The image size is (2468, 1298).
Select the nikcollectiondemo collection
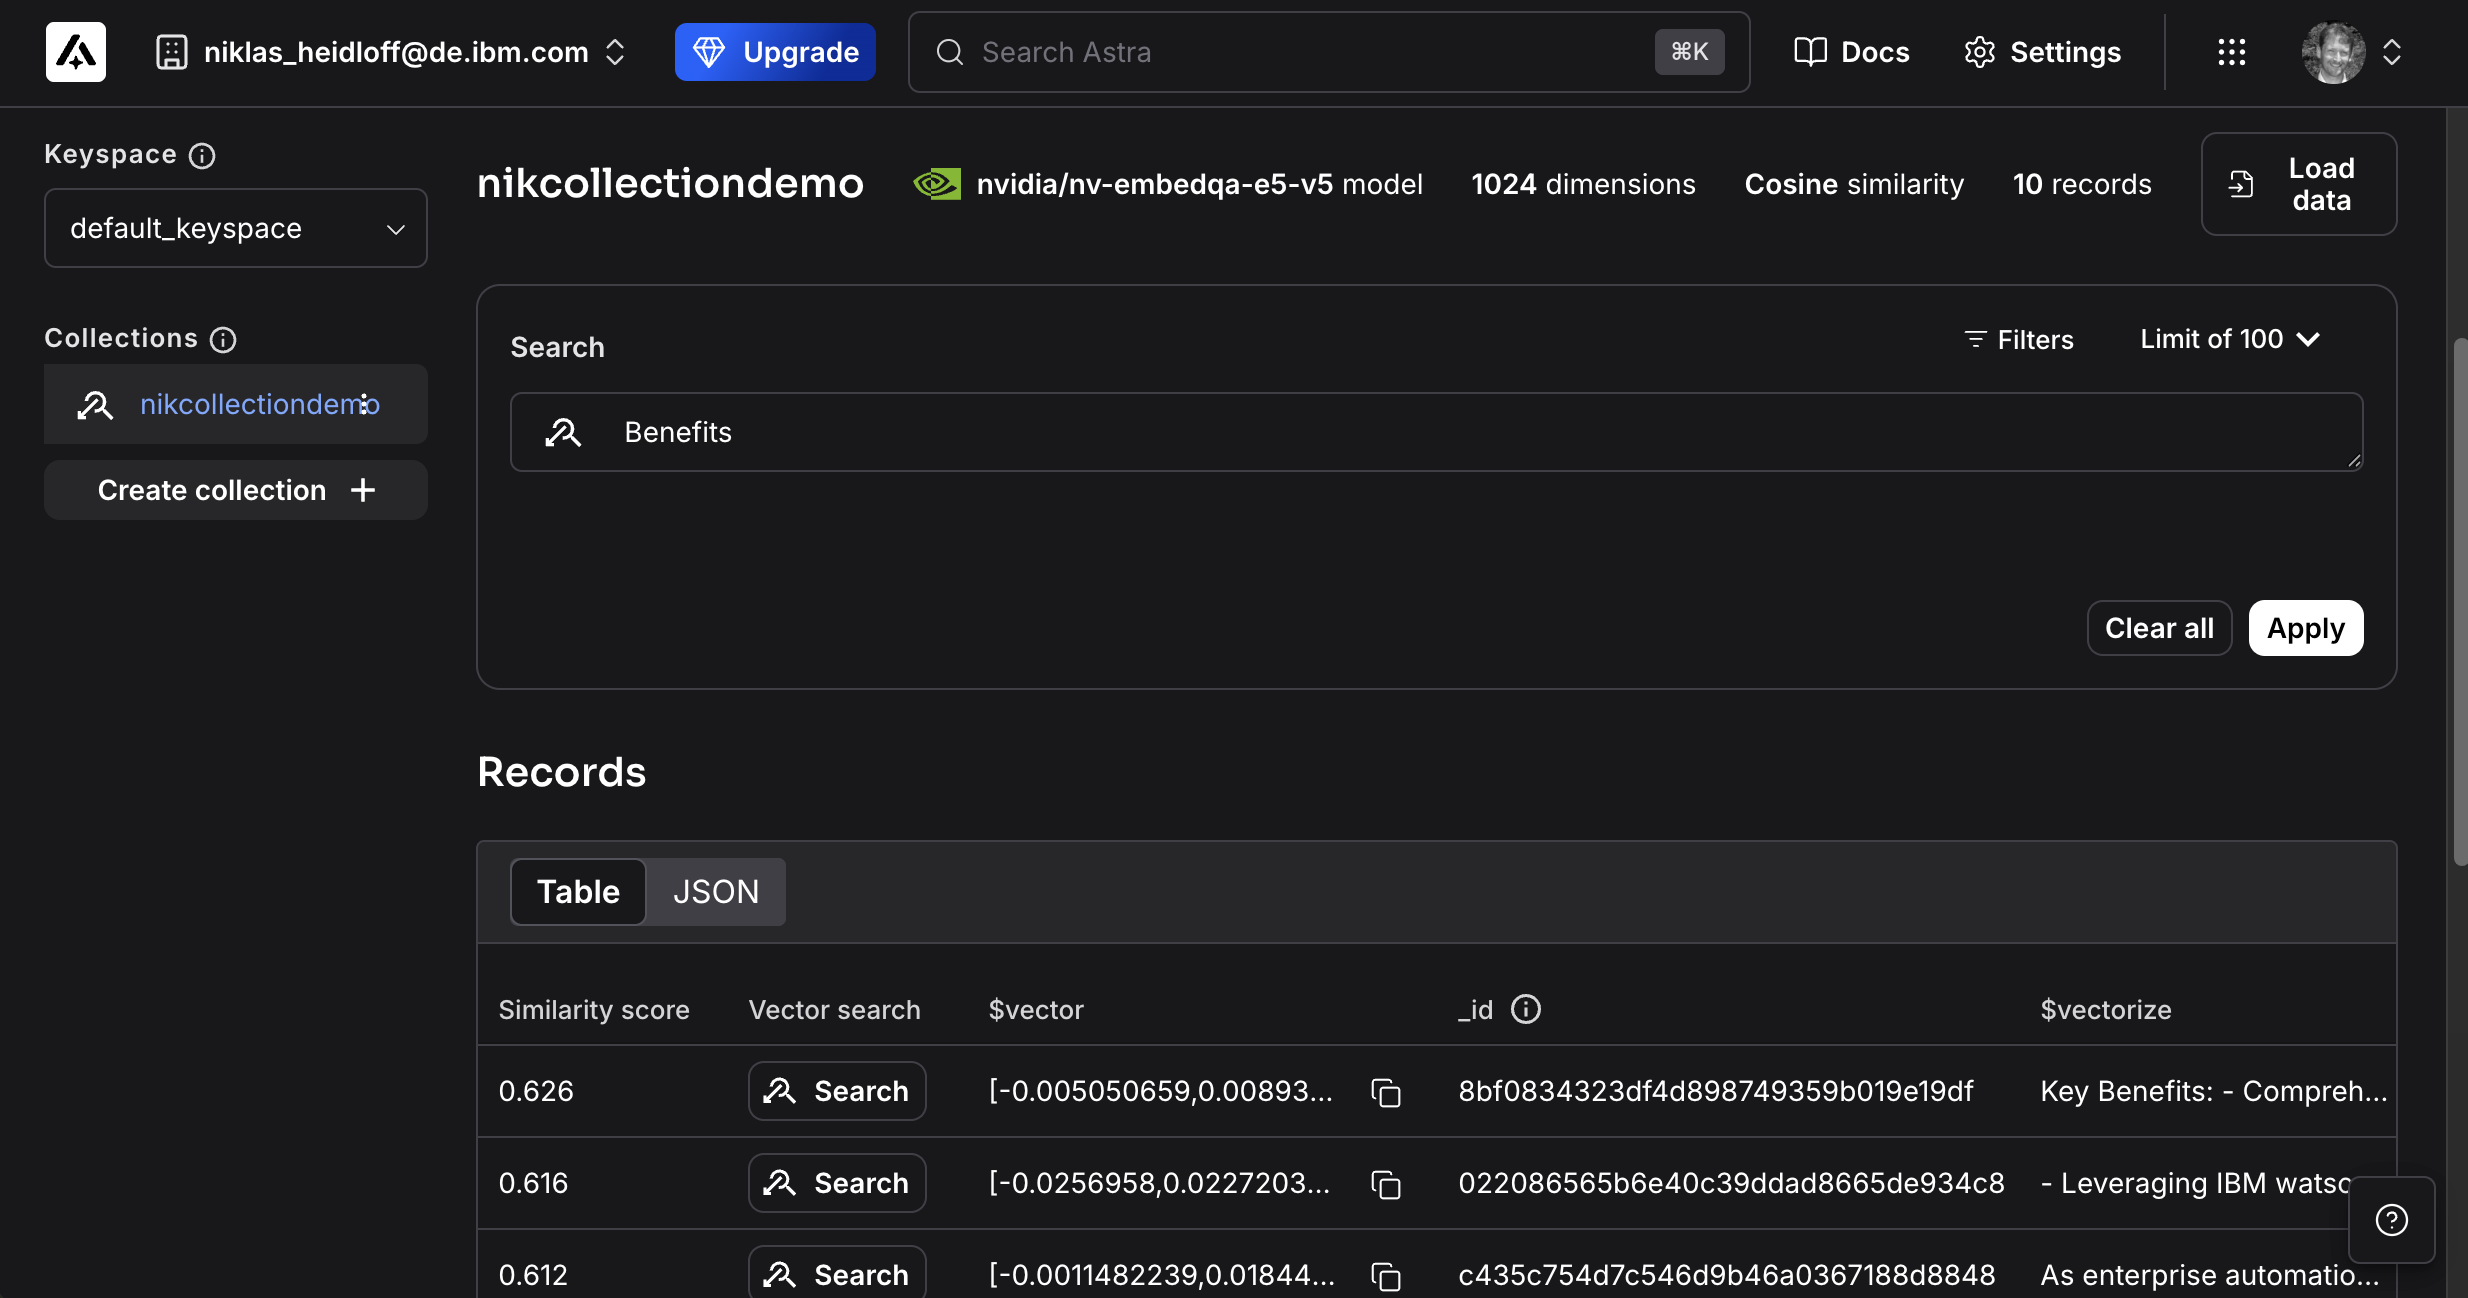[x=236, y=404]
